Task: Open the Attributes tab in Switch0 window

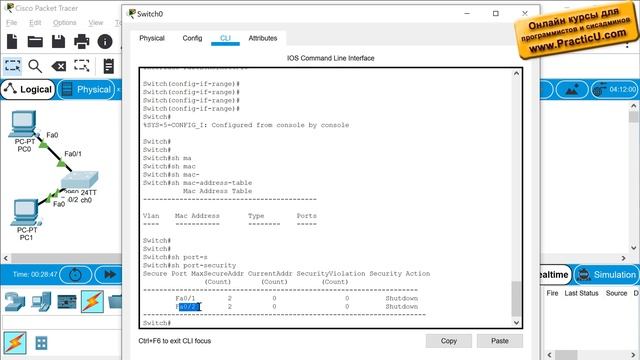Action: click(x=263, y=38)
